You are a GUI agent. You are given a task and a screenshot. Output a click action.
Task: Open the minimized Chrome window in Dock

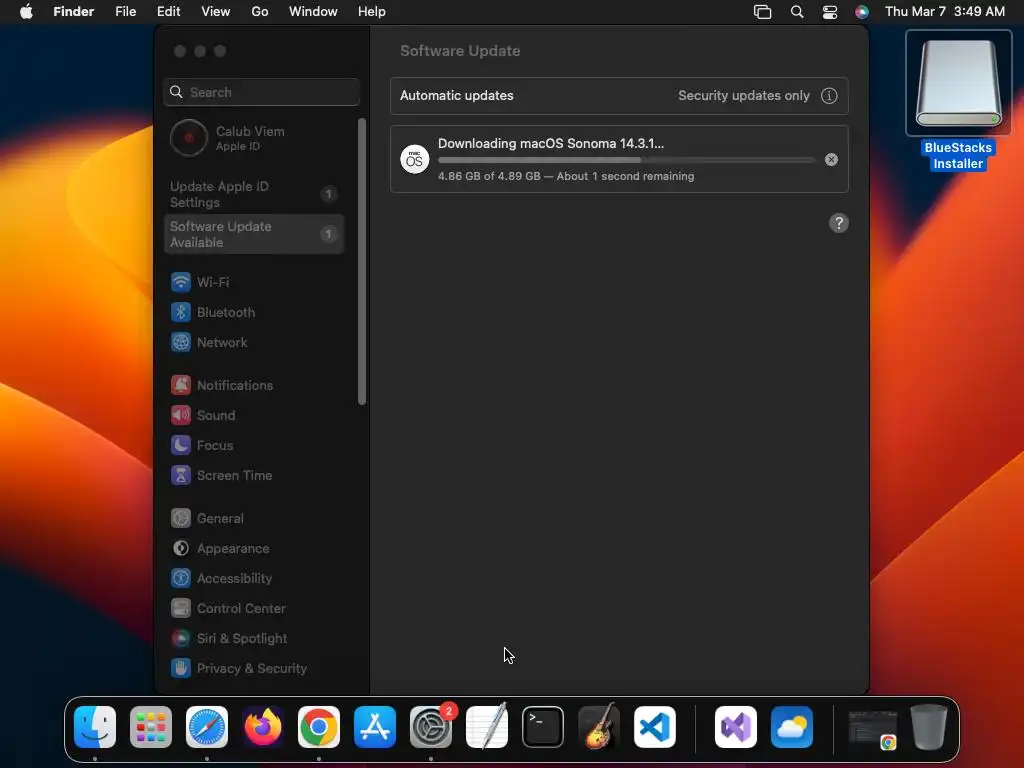tap(873, 728)
